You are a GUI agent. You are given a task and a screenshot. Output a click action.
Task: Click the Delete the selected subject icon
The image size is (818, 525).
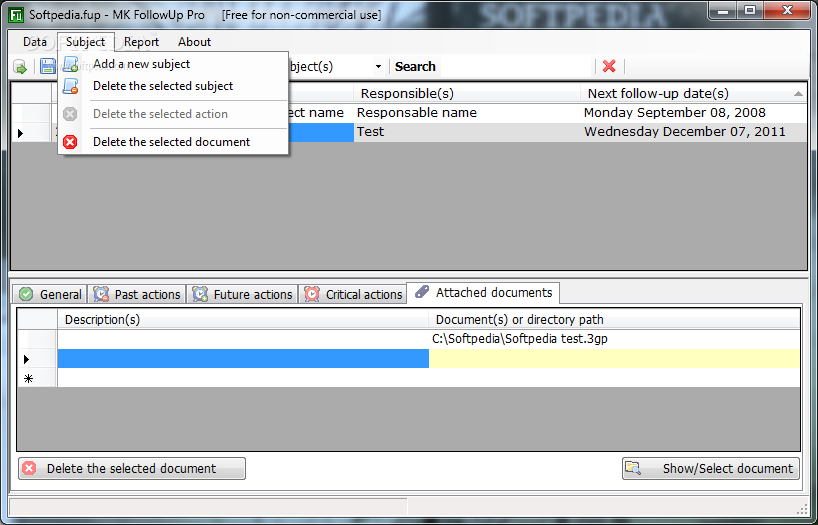coord(70,86)
